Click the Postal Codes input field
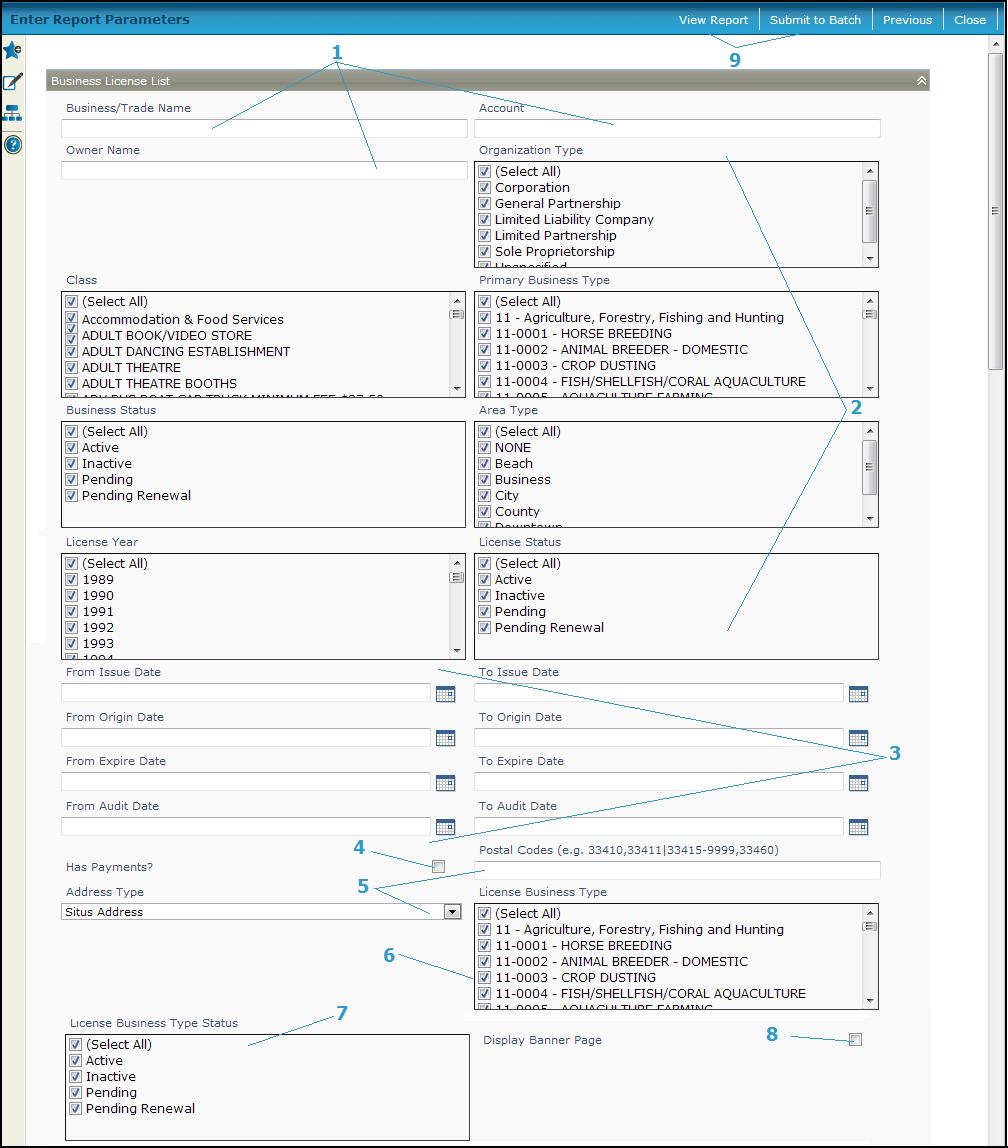 pos(677,870)
